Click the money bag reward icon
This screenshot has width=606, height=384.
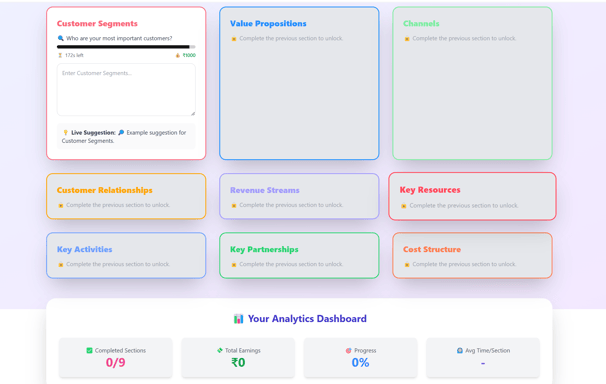click(x=178, y=55)
